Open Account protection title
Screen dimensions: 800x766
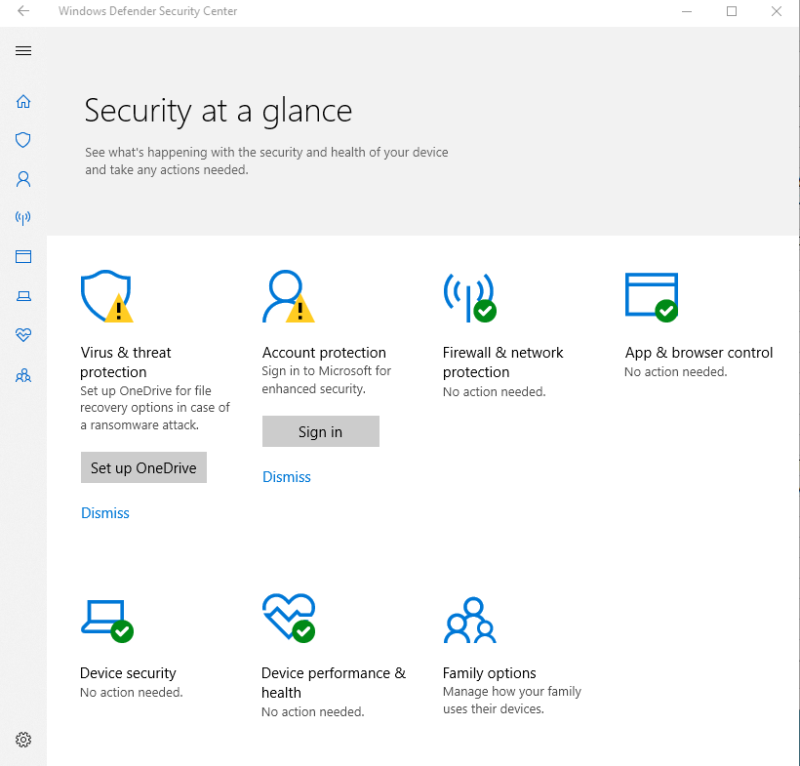coord(324,353)
